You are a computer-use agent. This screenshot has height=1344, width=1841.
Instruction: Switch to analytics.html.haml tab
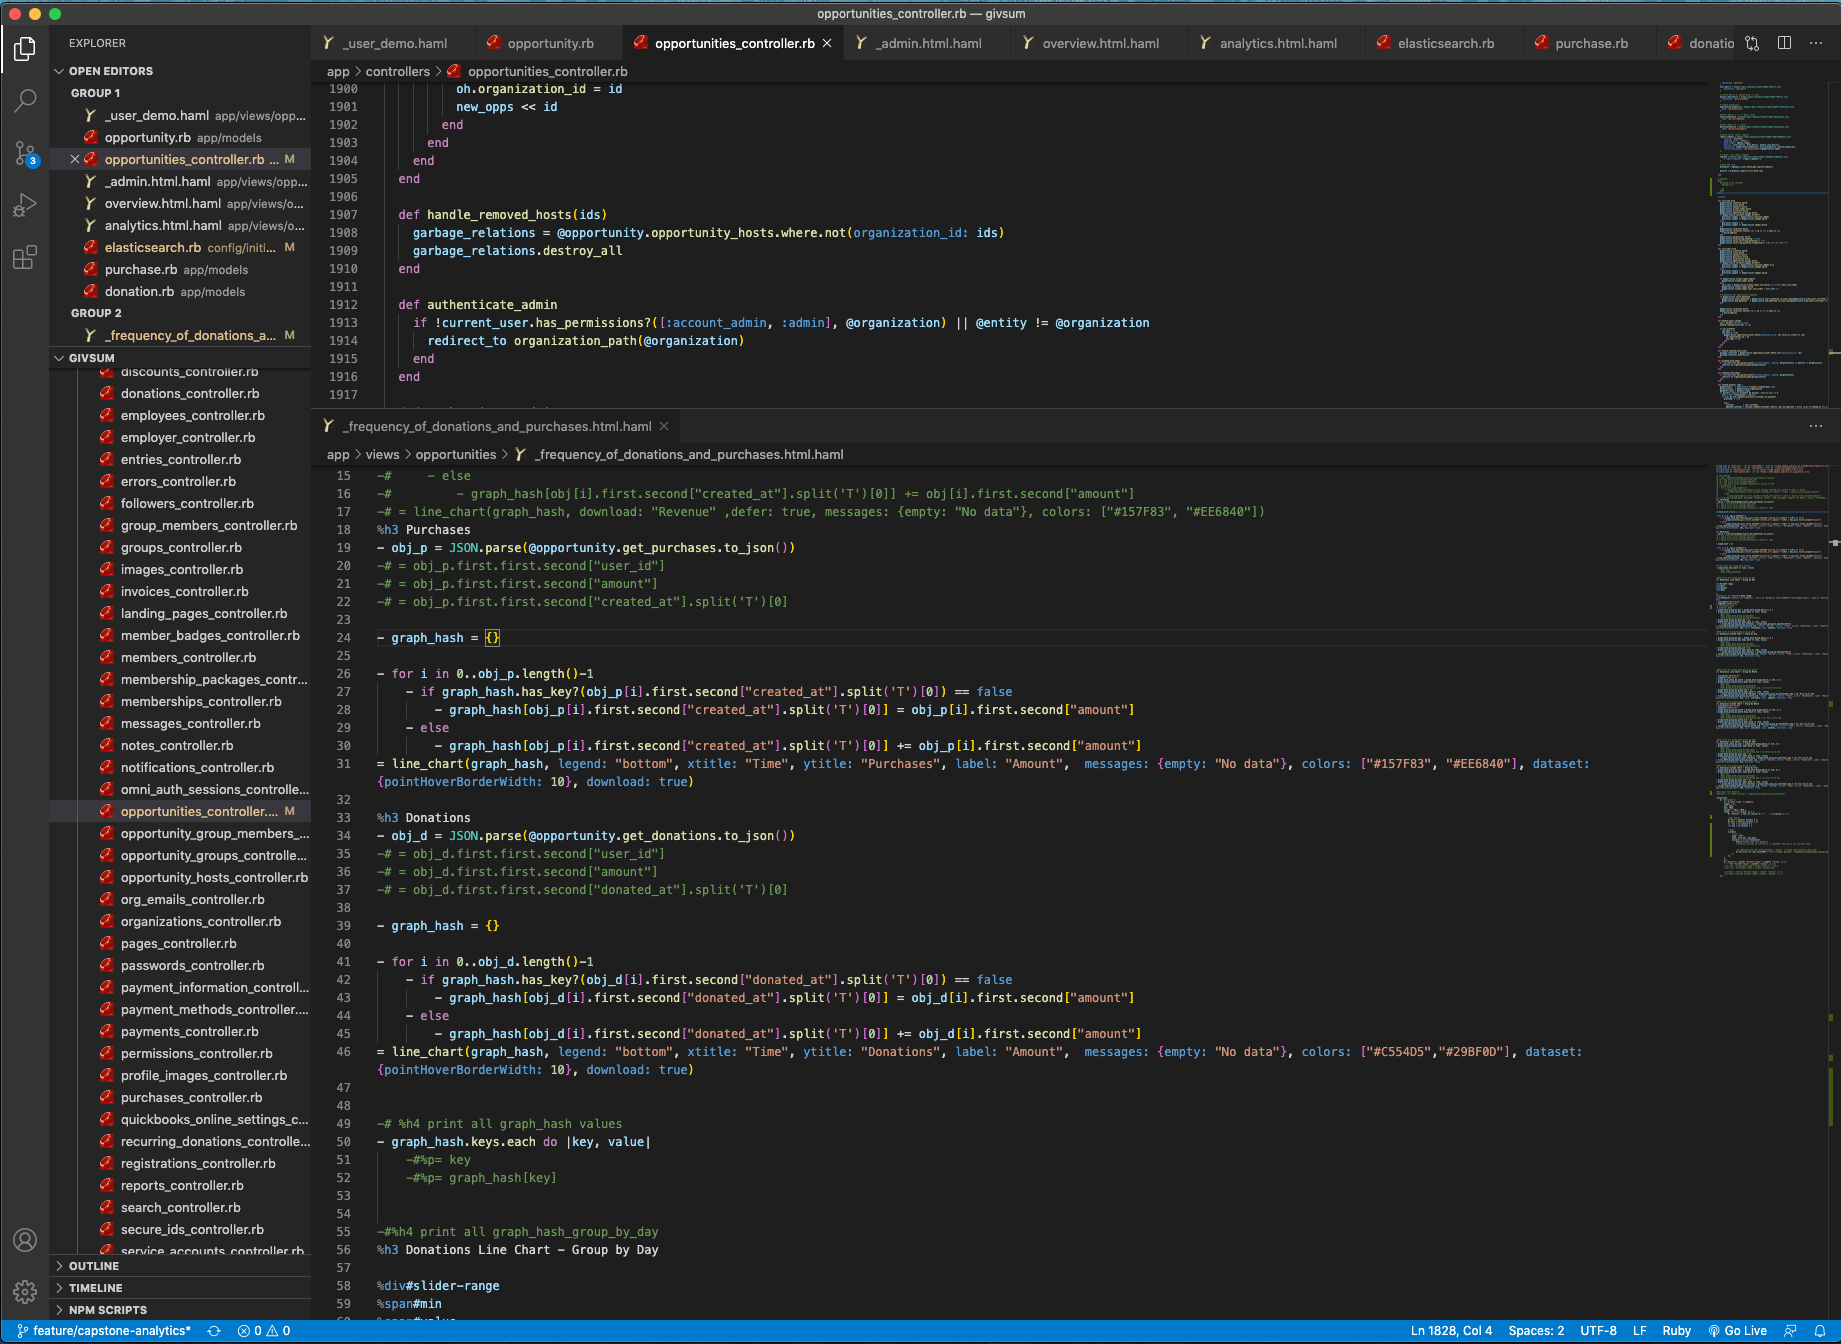[1278, 43]
